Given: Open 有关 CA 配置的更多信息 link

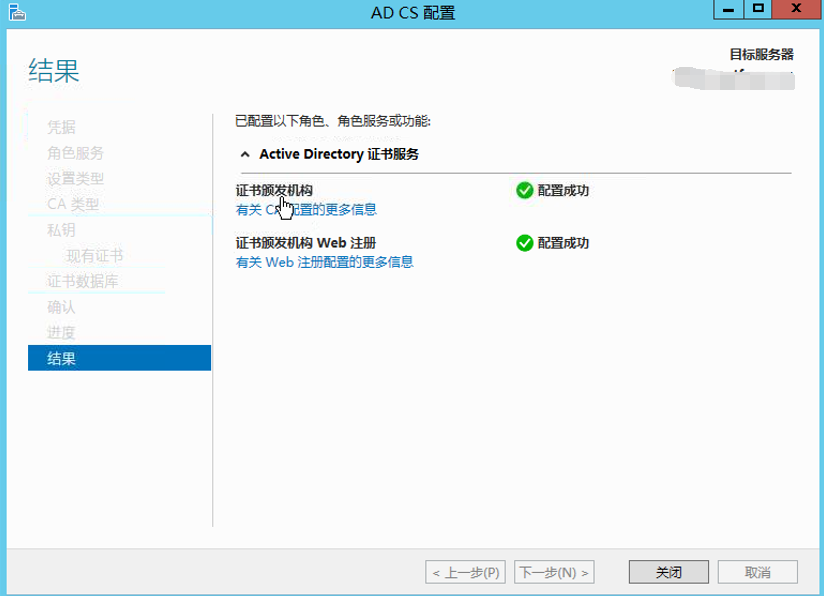Looking at the screenshot, I should 306,210.
